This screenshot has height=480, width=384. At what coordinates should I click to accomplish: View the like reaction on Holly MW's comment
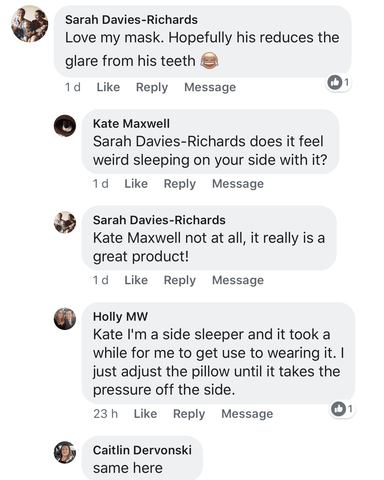pos(342,408)
